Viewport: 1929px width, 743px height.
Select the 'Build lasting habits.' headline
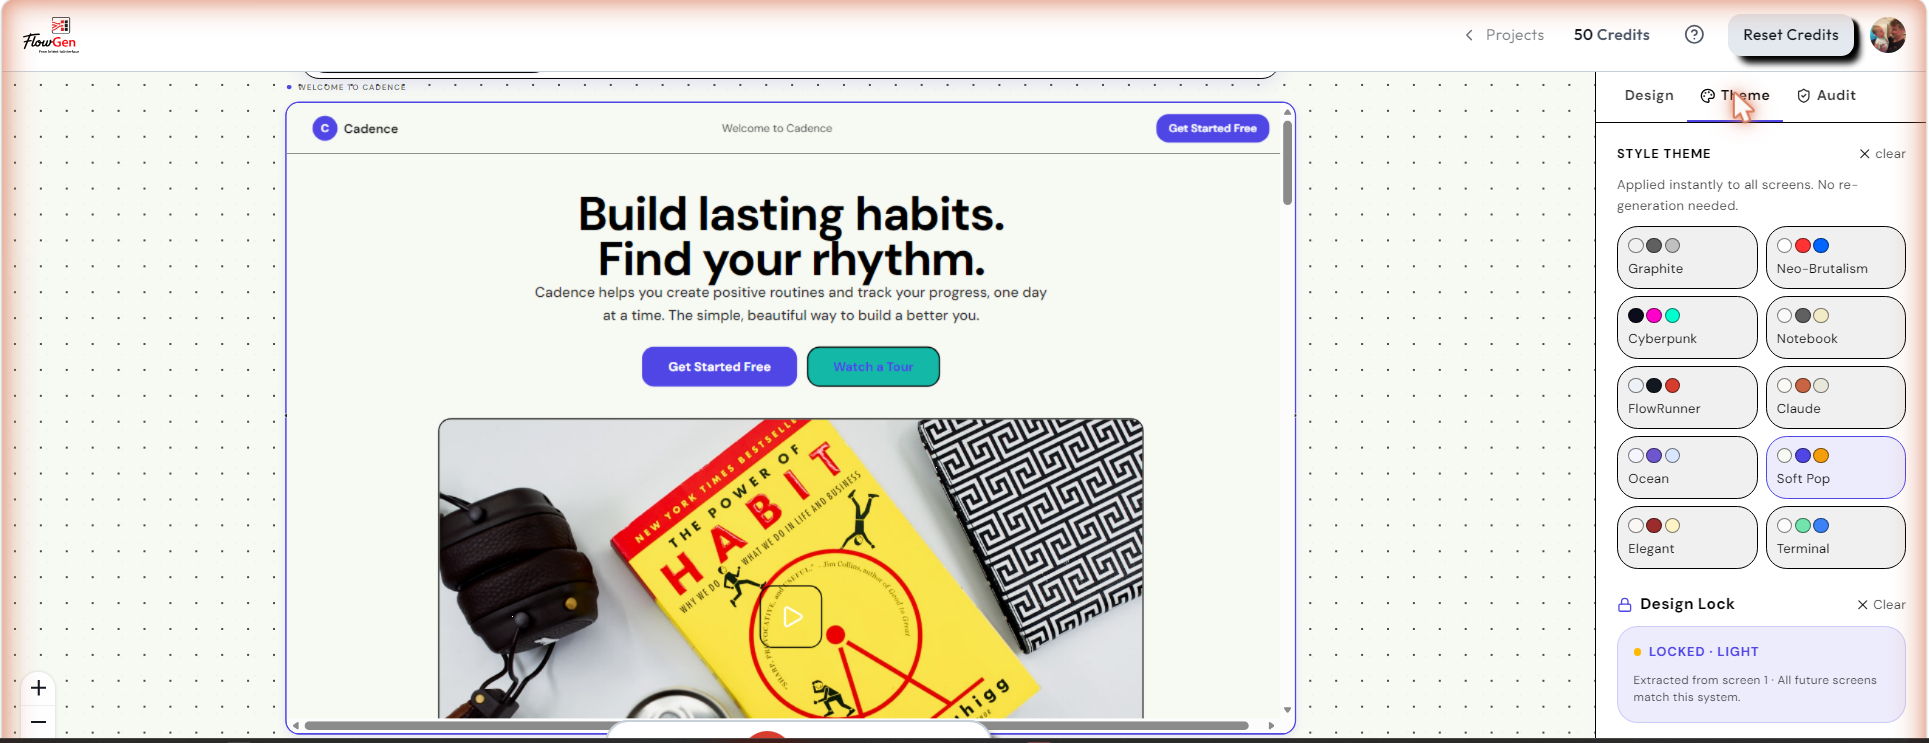tap(791, 214)
